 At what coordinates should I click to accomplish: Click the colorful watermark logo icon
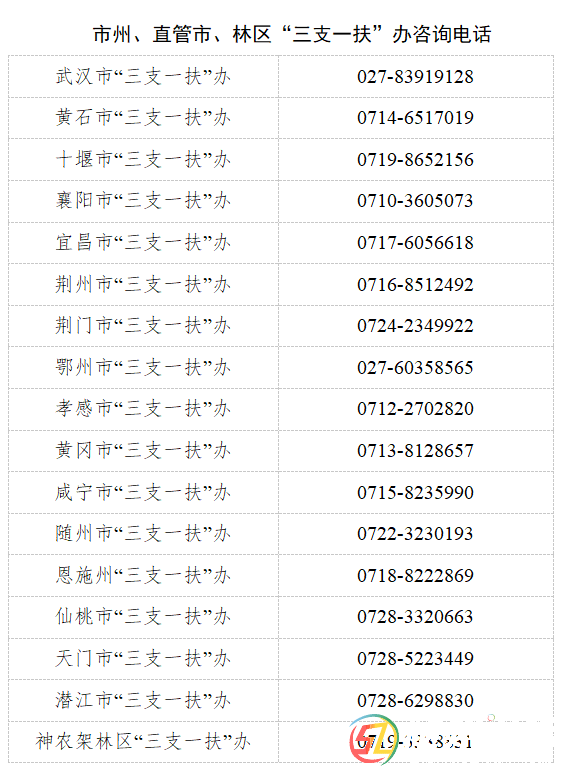(375, 740)
